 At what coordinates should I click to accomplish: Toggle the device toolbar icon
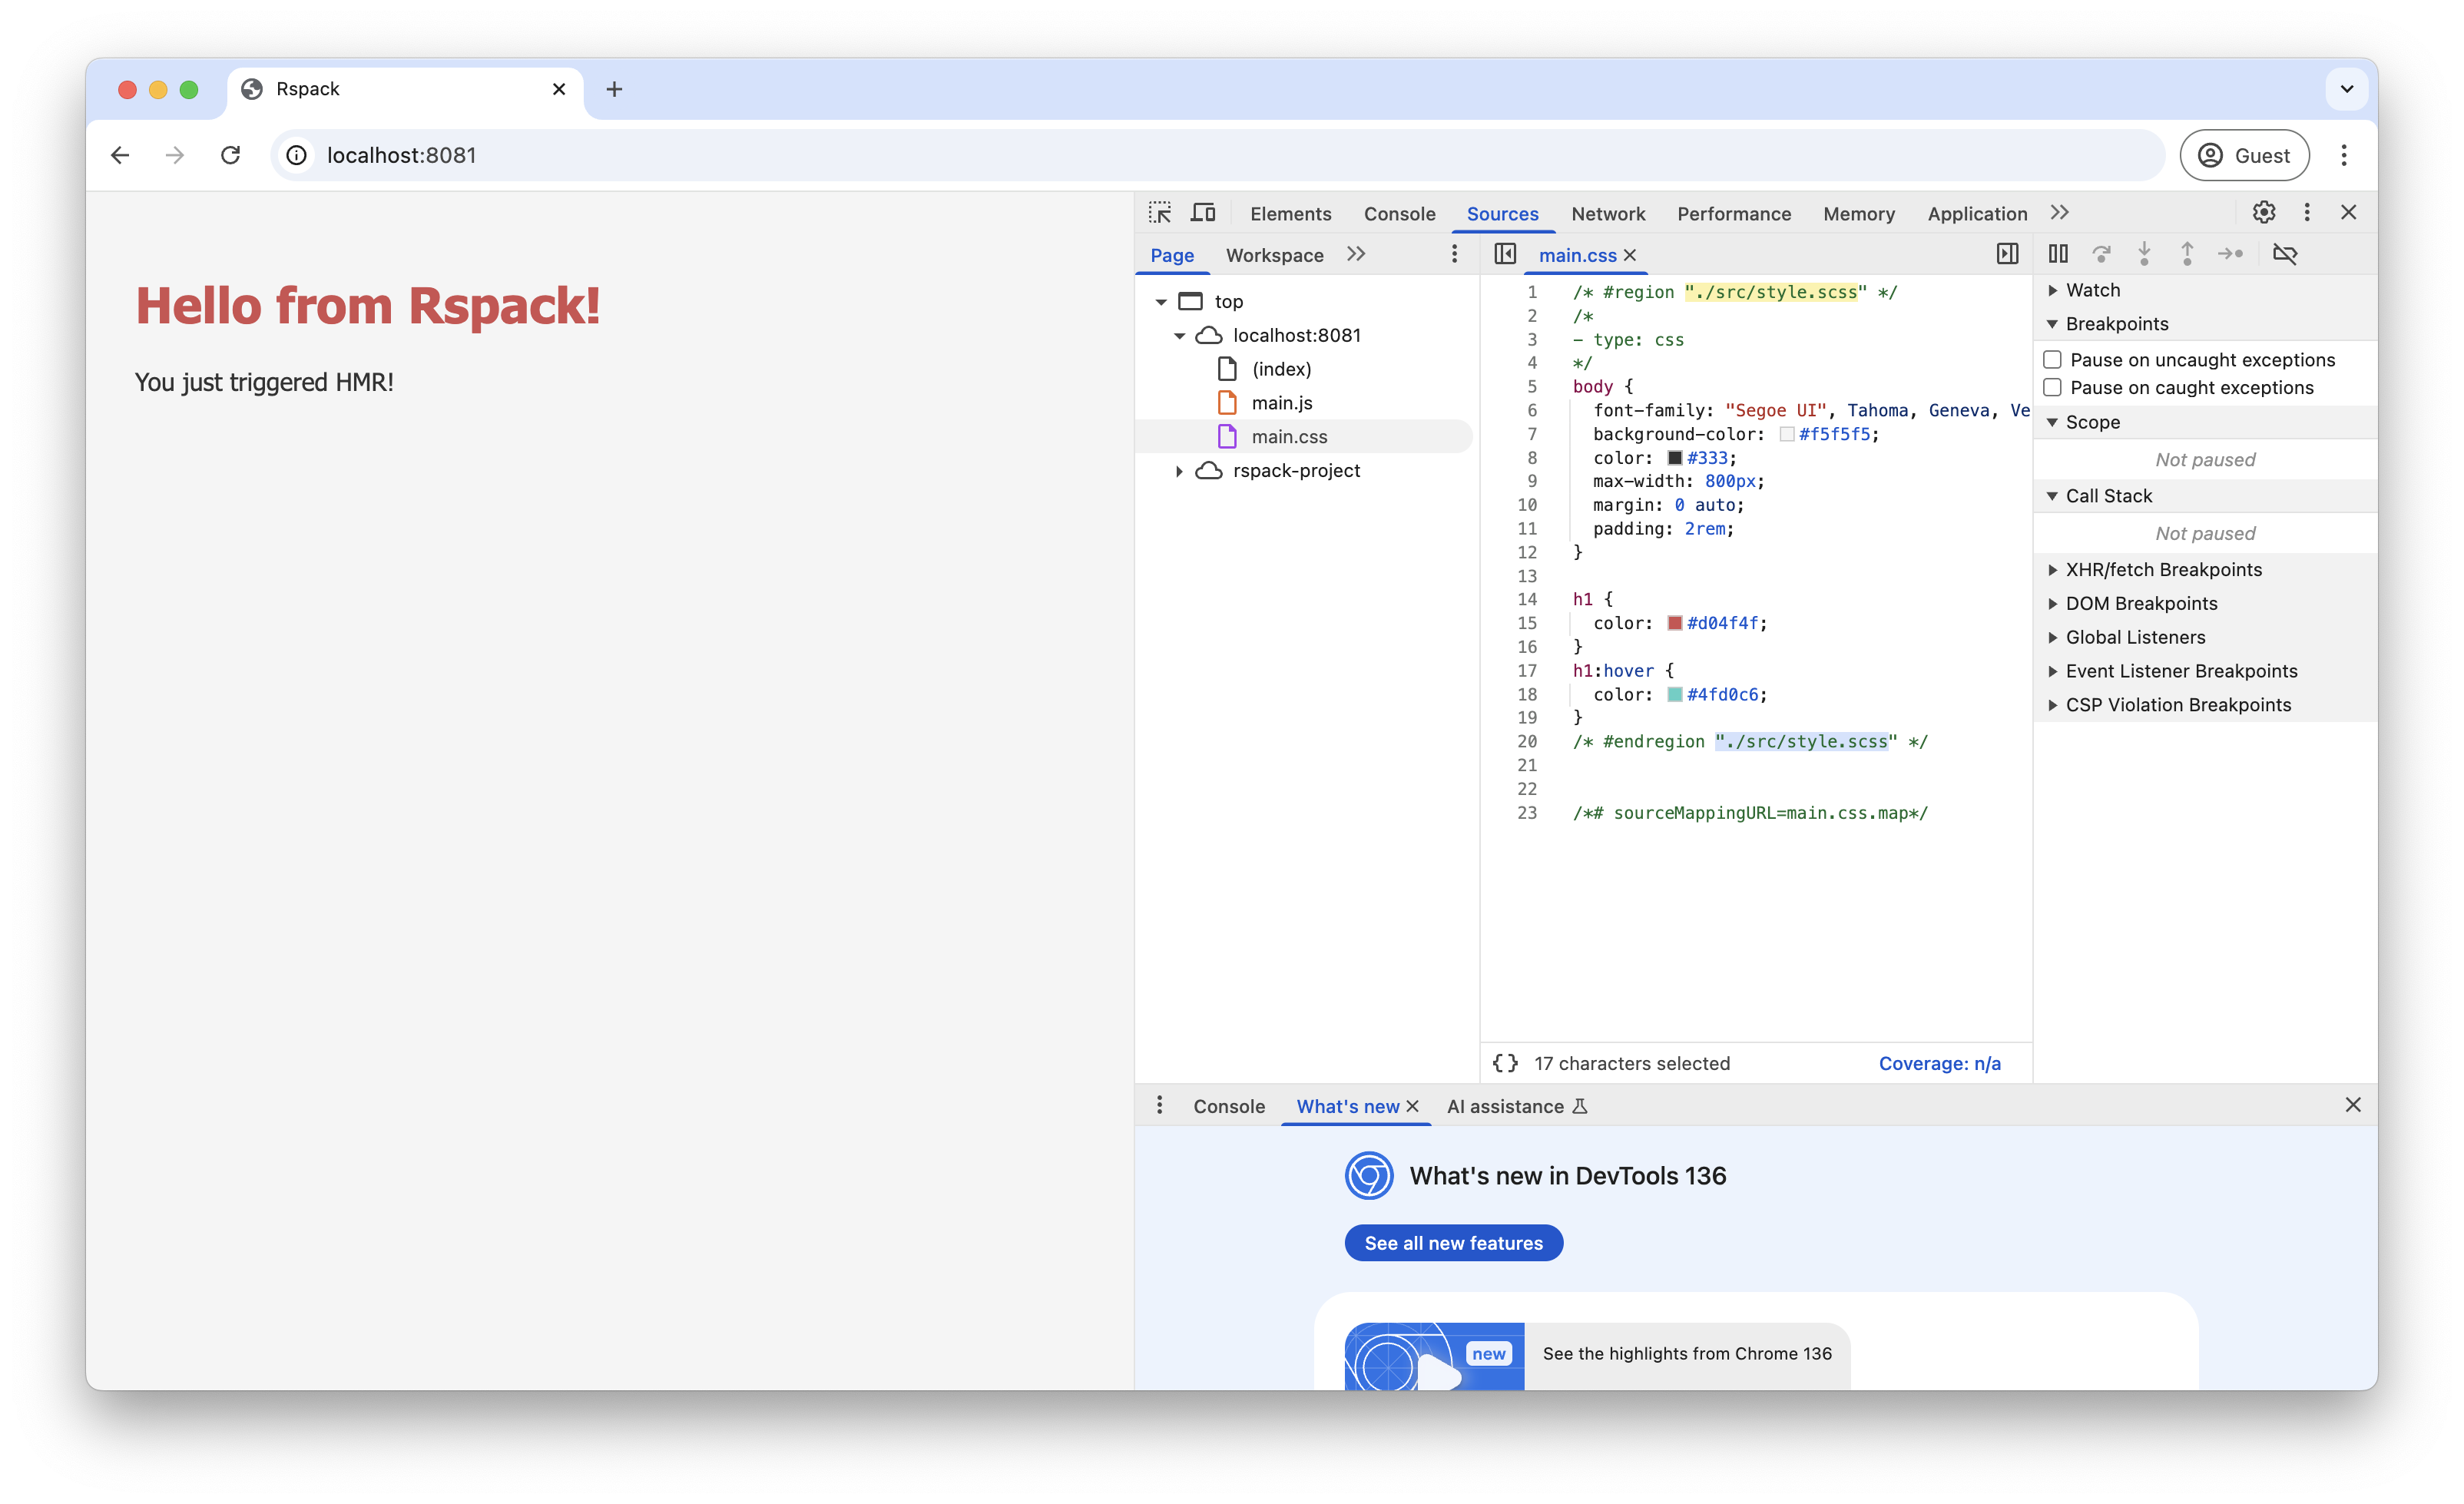[1203, 213]
